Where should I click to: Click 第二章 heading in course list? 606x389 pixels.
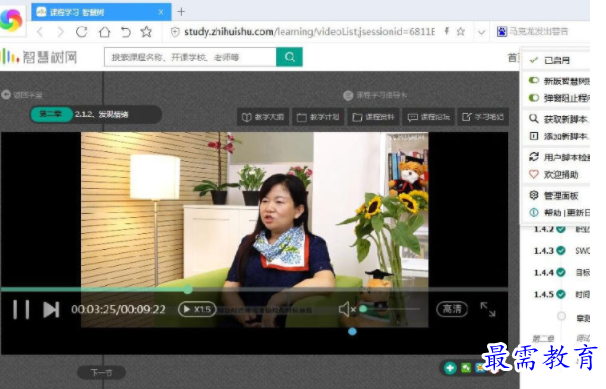(x=543, y=339)
